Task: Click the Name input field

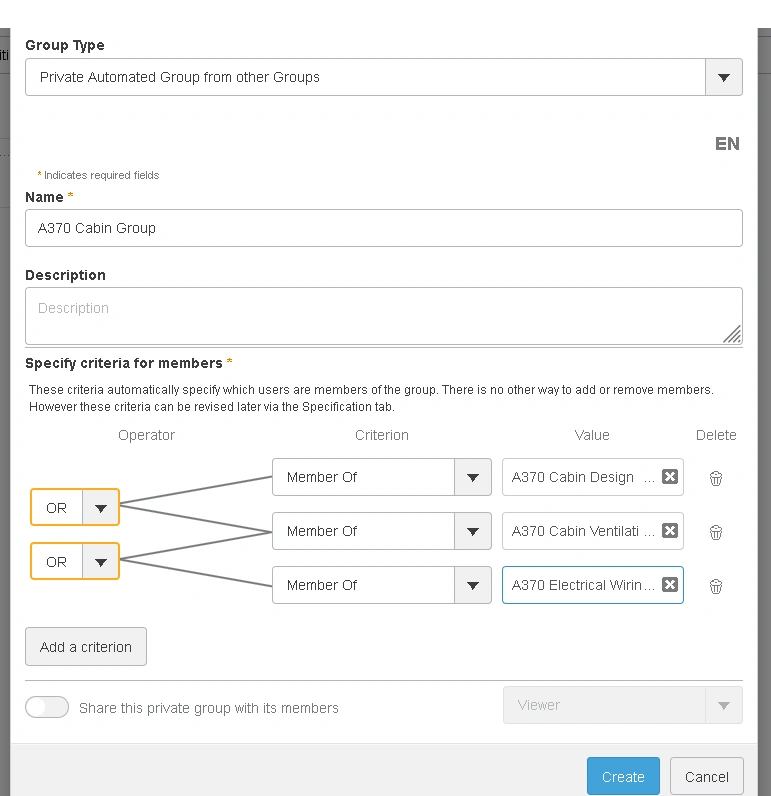Action: click(x=383, y=228)
